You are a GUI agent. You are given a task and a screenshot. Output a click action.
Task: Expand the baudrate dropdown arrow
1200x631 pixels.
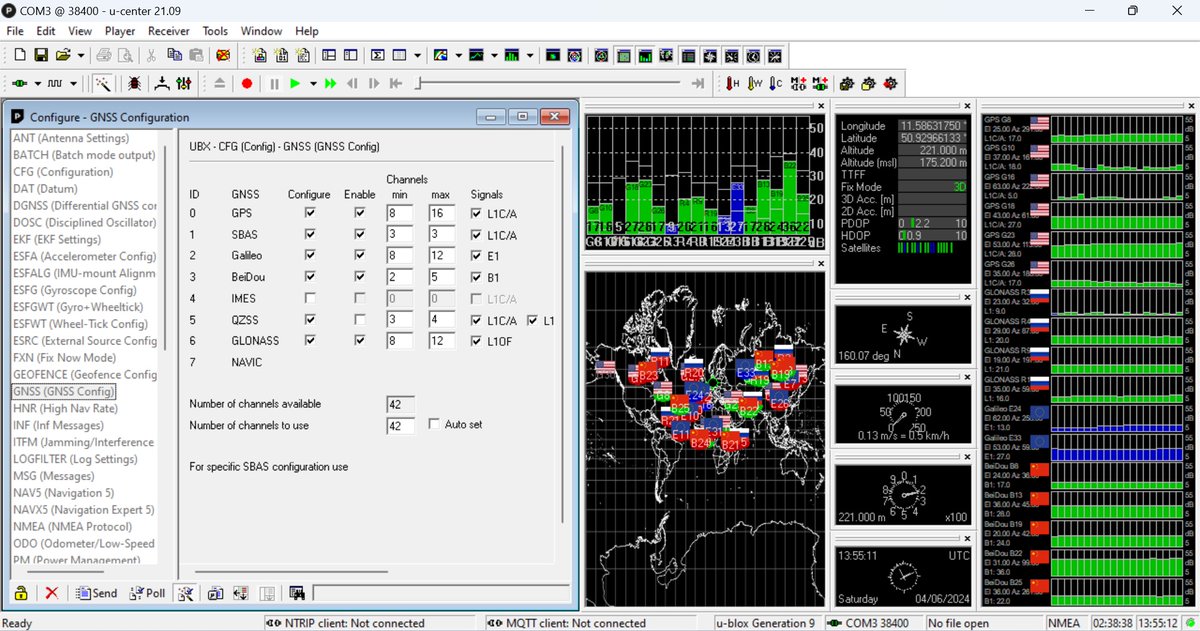(x=75, y=84)
